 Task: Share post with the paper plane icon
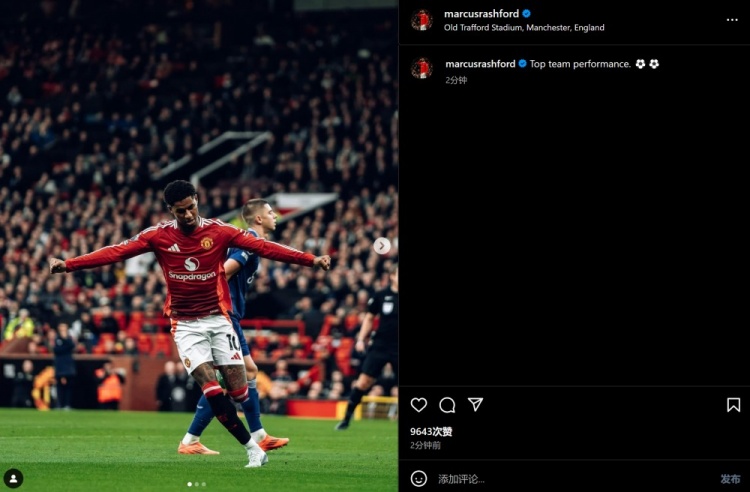475,405
